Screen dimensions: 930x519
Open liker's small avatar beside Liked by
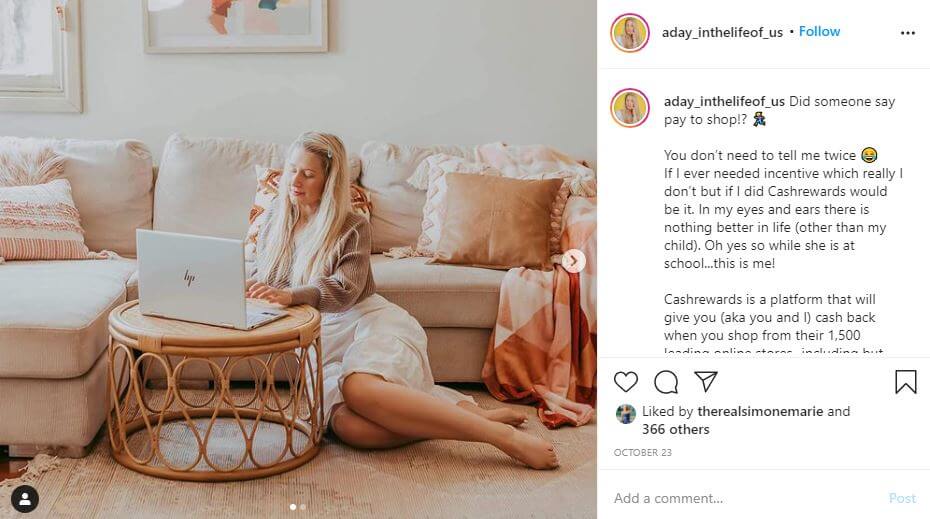point(626,413)
